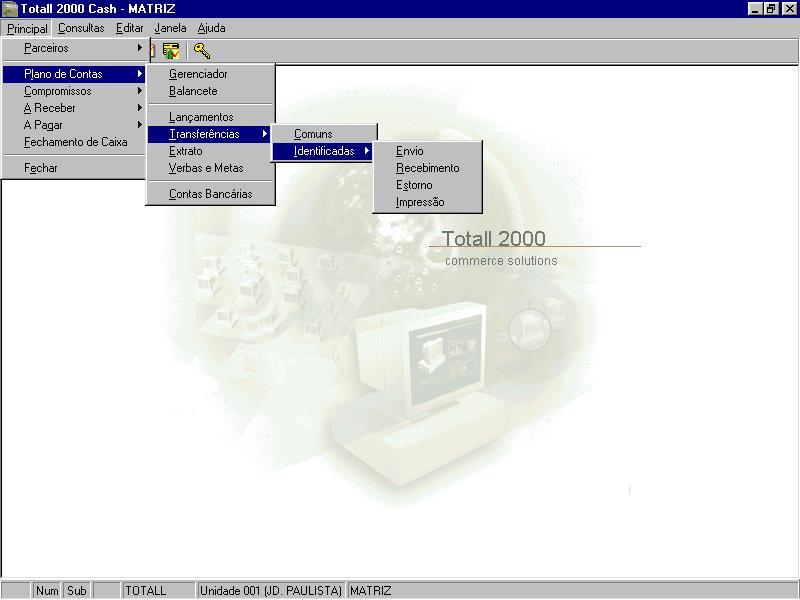800x600 pixels.
Task: Choose Fechamento de Caixa from the menu
Action: 74,142
